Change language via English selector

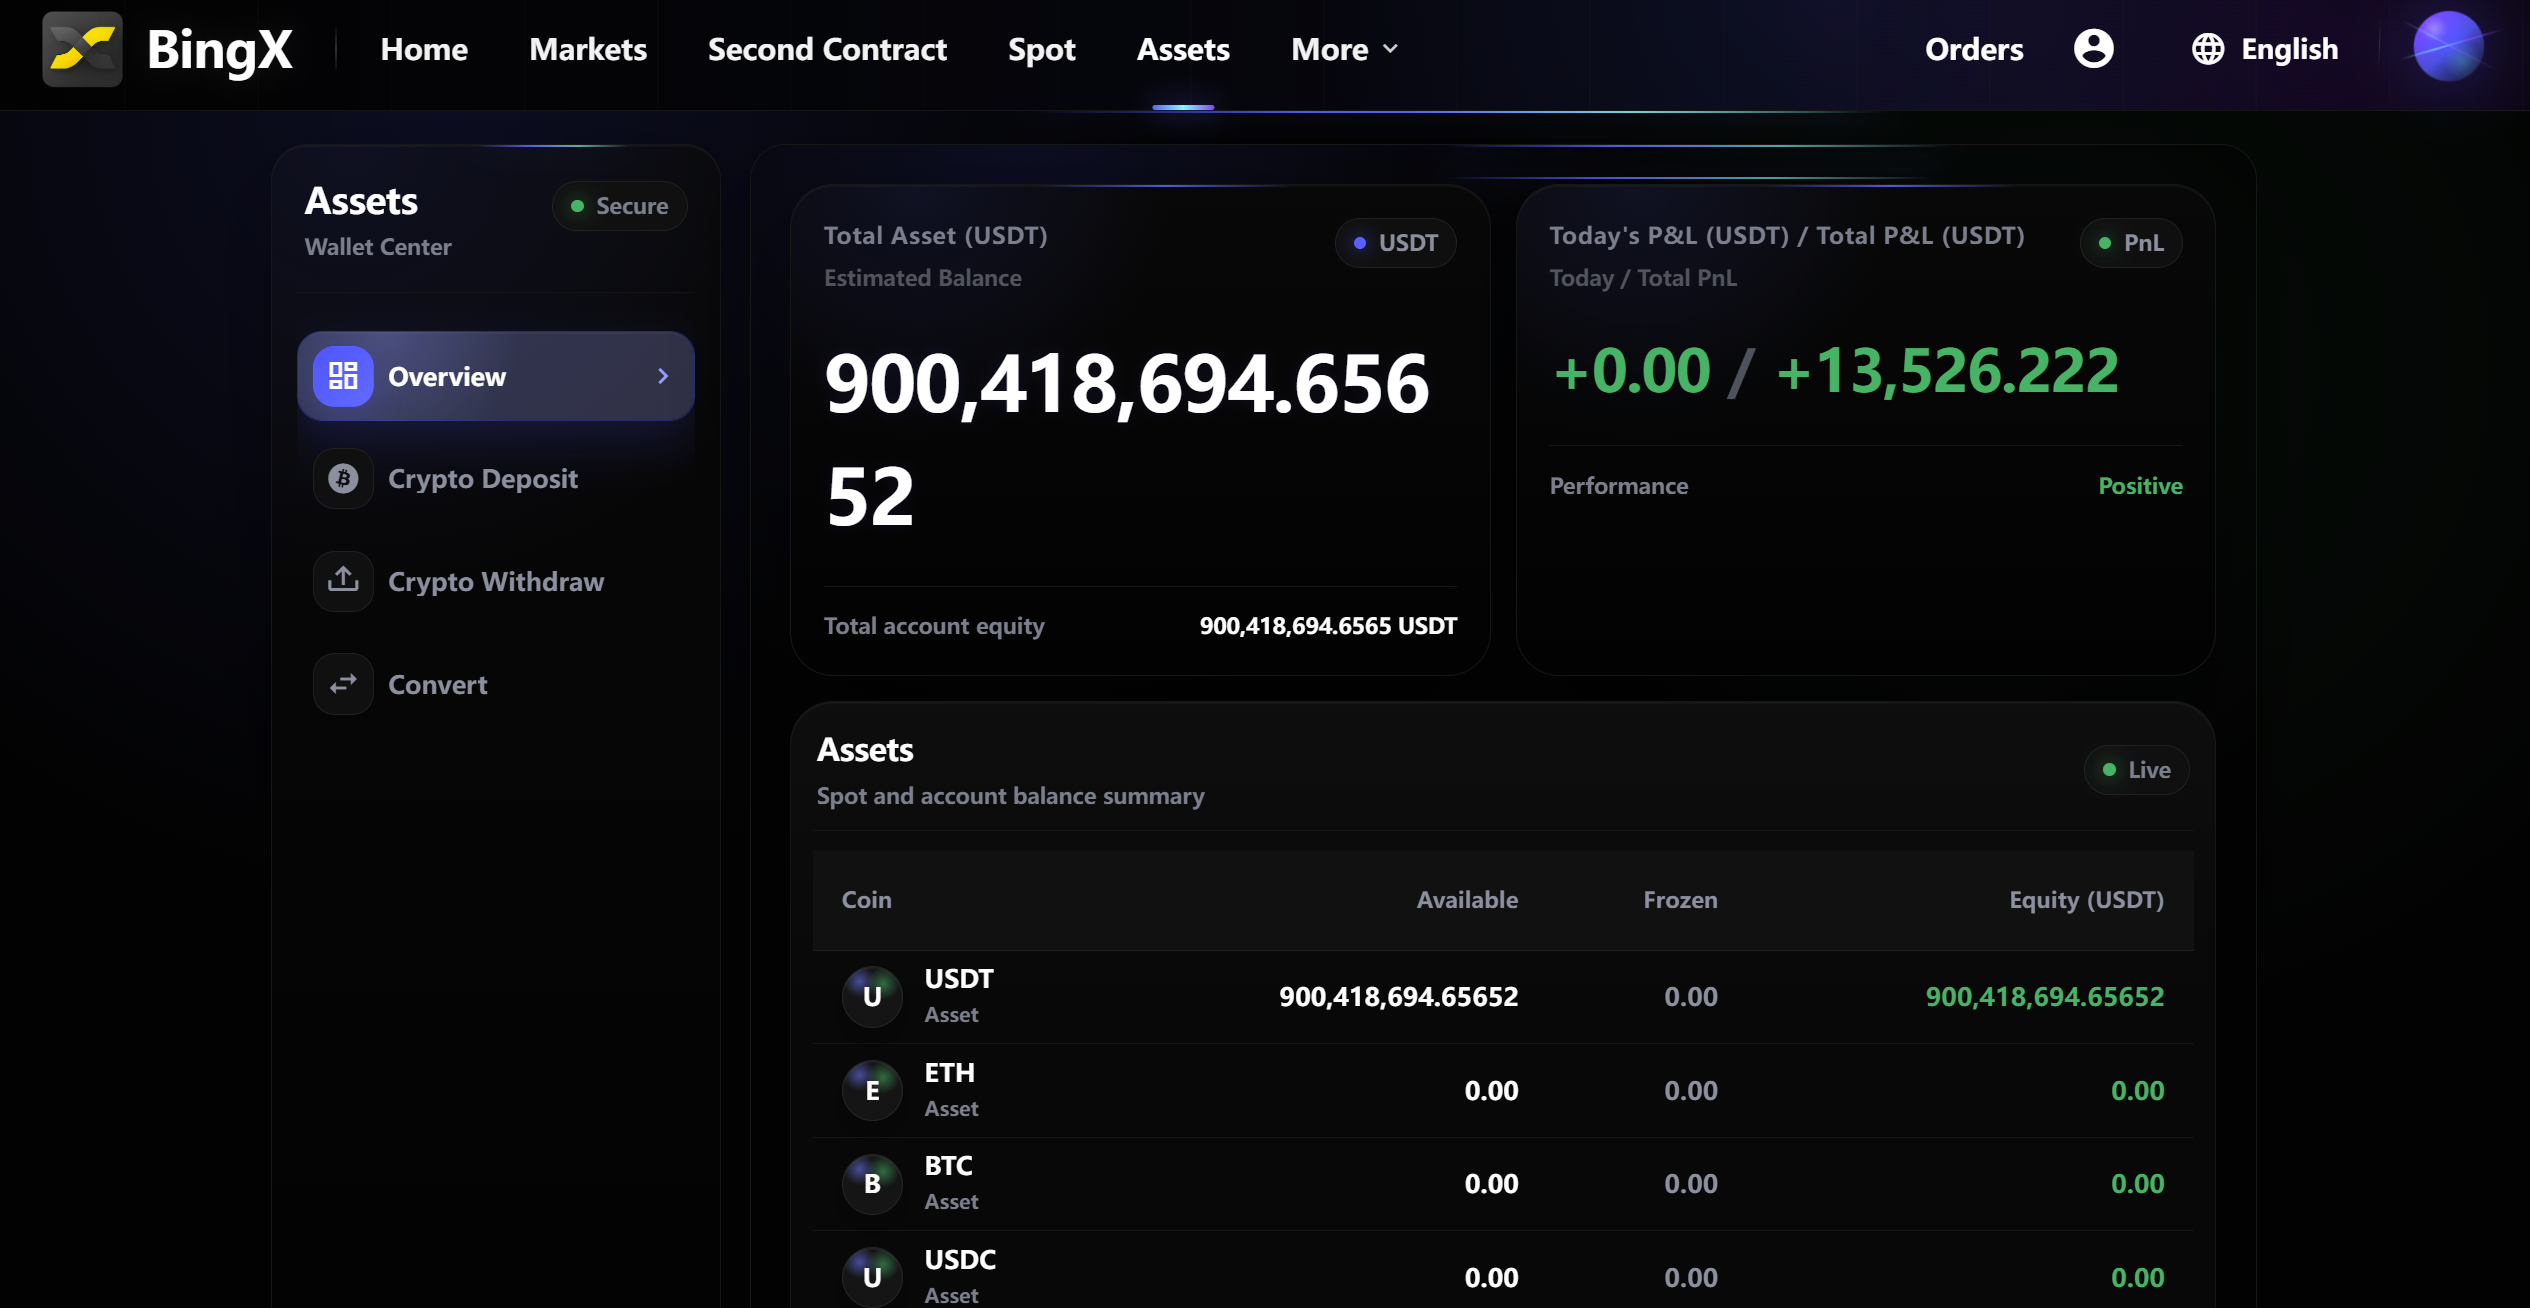click(x=2289, y=49)
